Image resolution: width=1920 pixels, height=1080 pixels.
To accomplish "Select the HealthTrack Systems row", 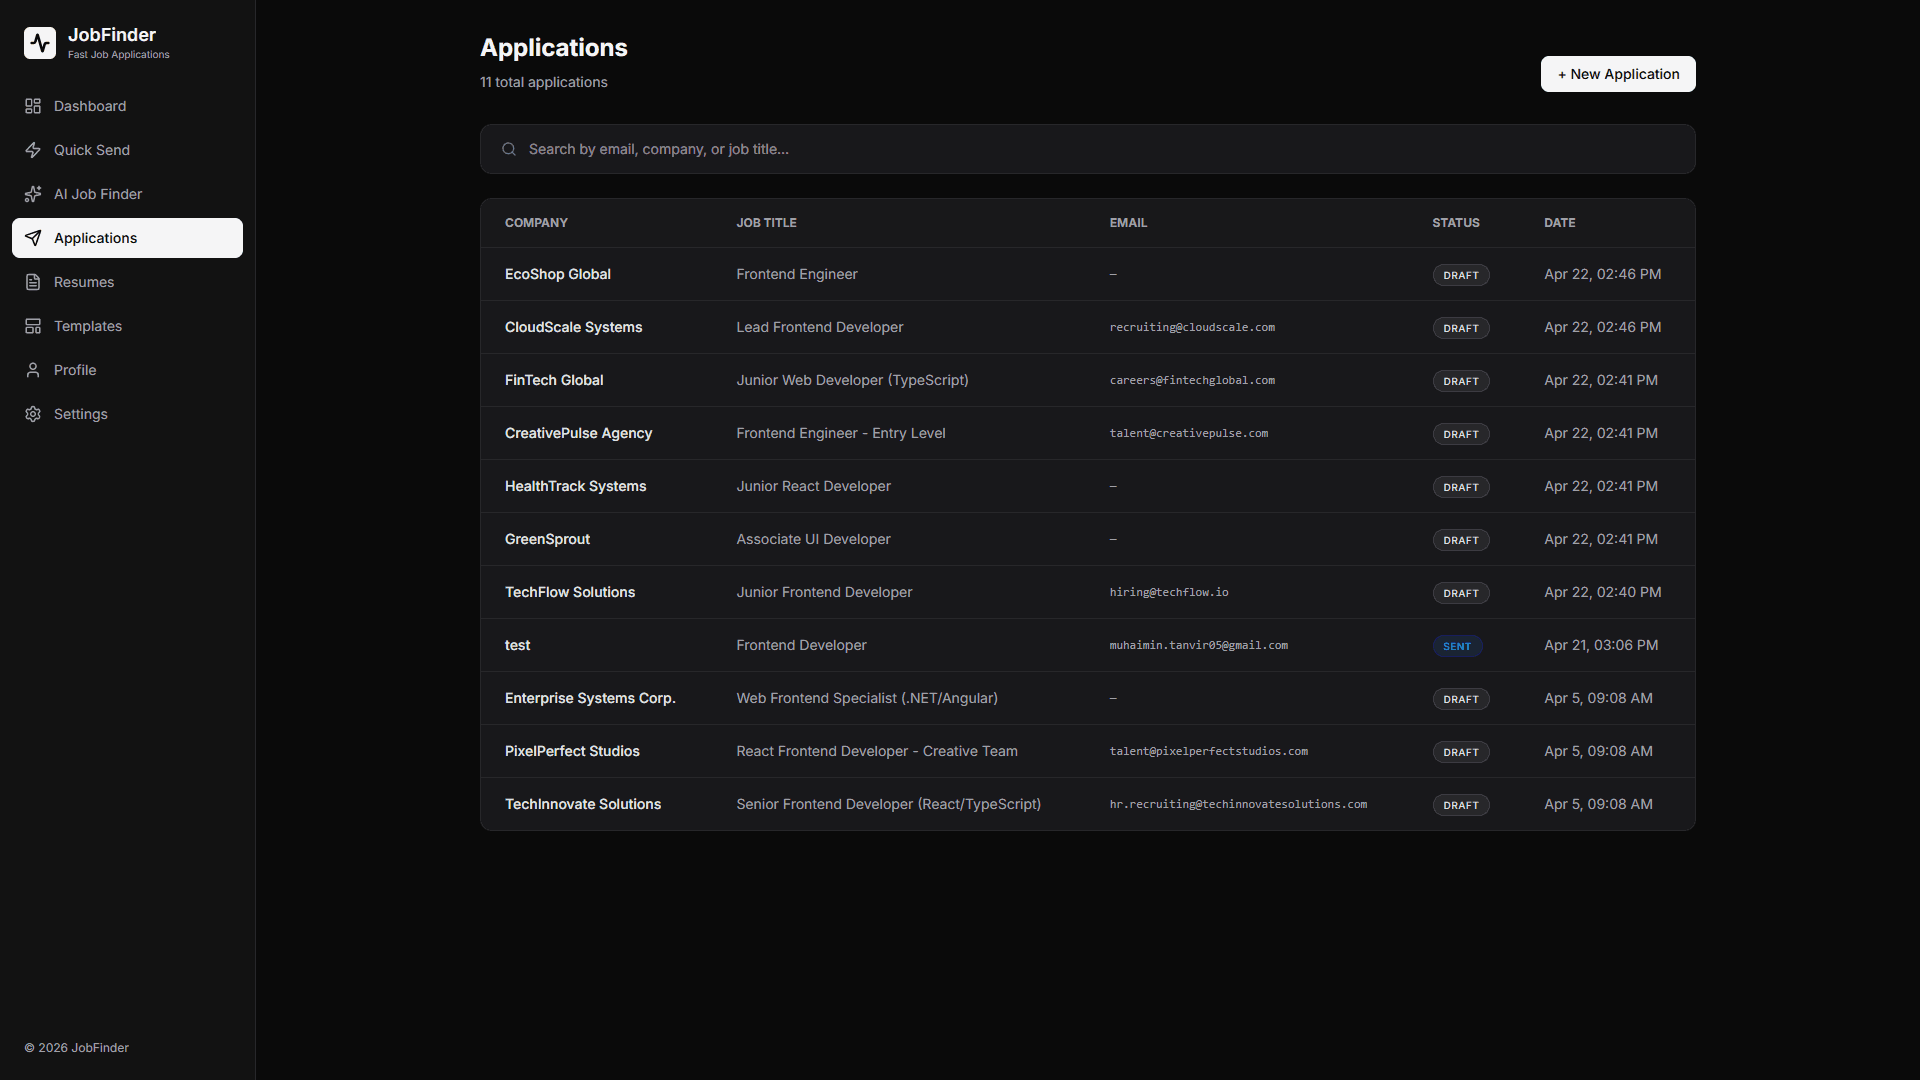I will [x=1088, y=486].
